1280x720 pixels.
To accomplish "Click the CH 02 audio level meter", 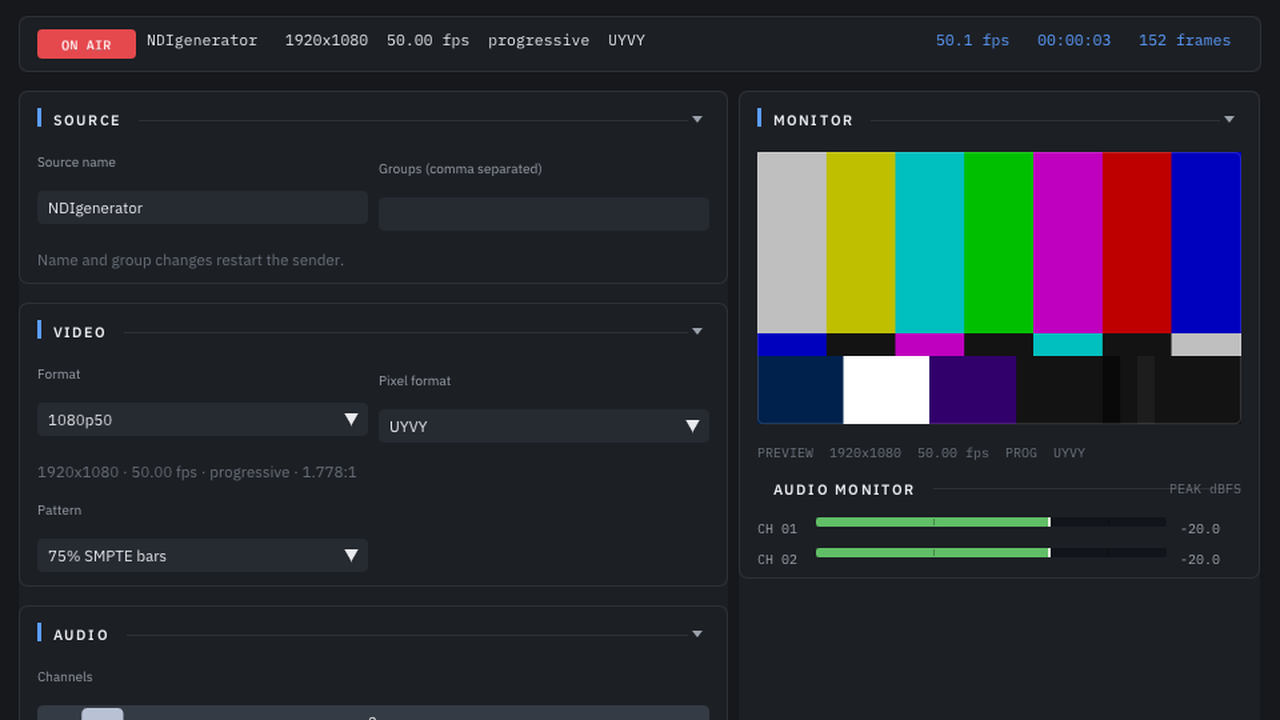I will [991, 553].
